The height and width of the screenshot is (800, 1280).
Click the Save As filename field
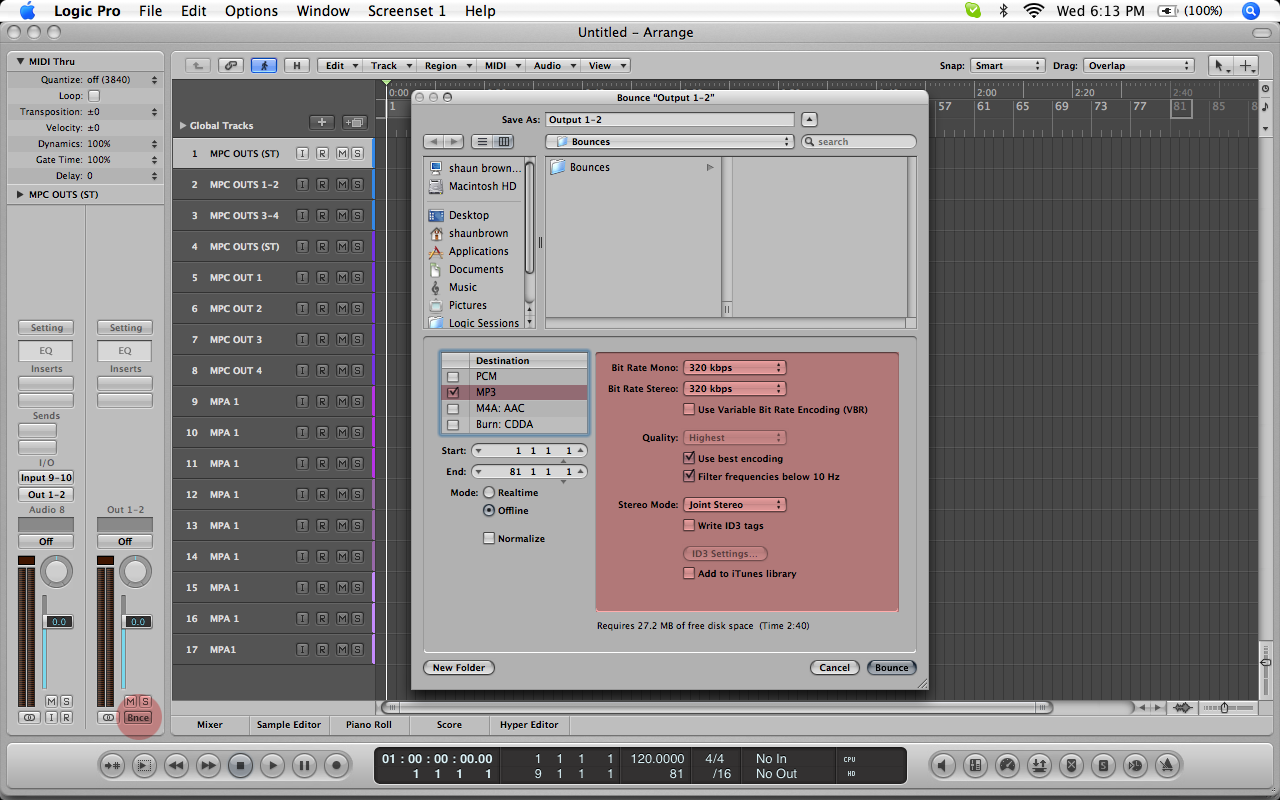[670, 120]
